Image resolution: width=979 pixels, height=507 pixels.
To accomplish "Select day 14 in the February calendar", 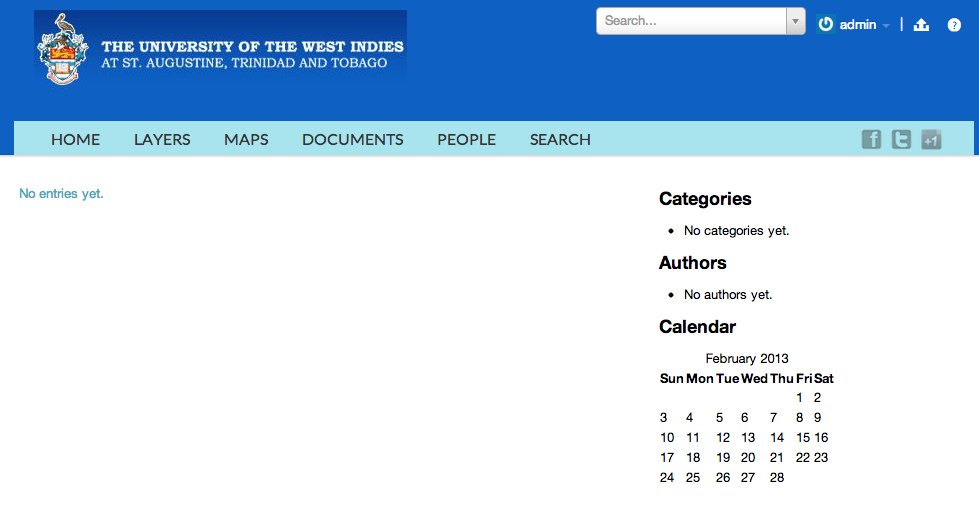I will pos(777,438).
